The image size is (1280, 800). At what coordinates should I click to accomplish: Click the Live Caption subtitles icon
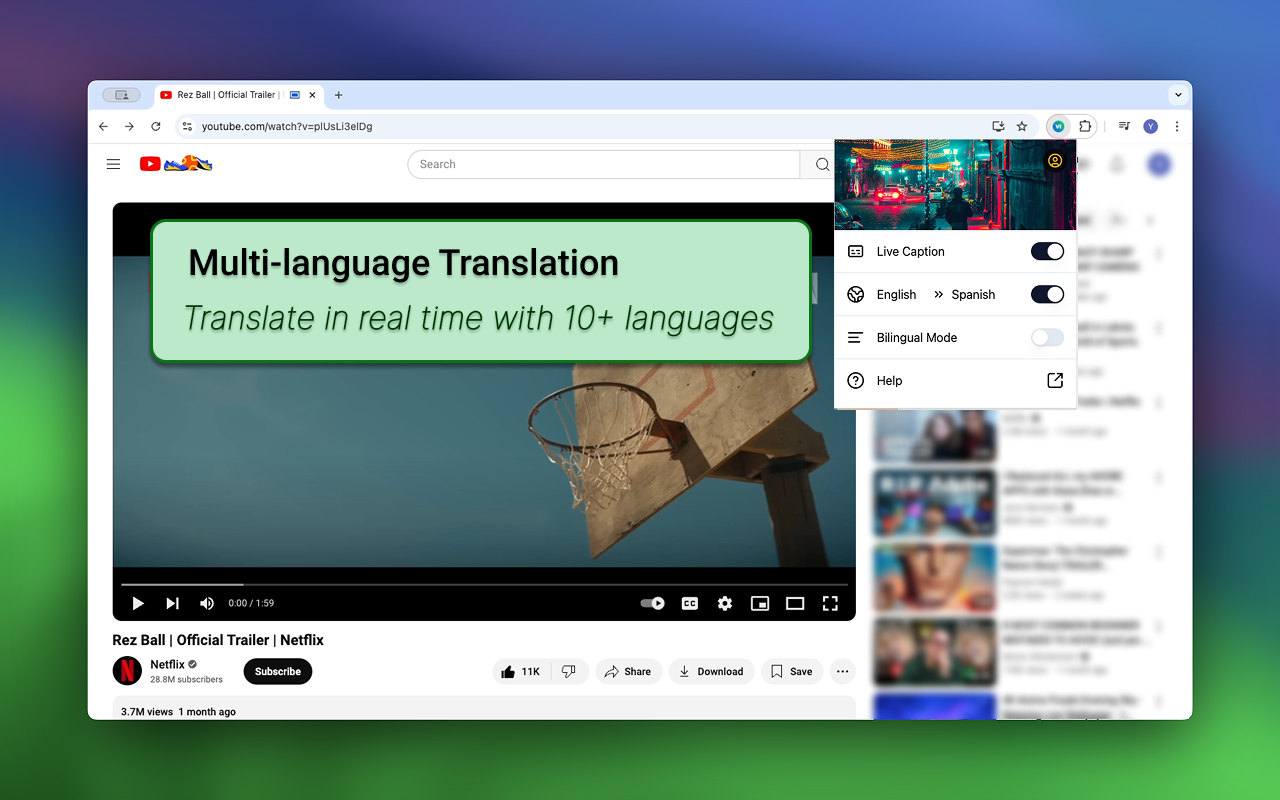click(x=856, y=252)
